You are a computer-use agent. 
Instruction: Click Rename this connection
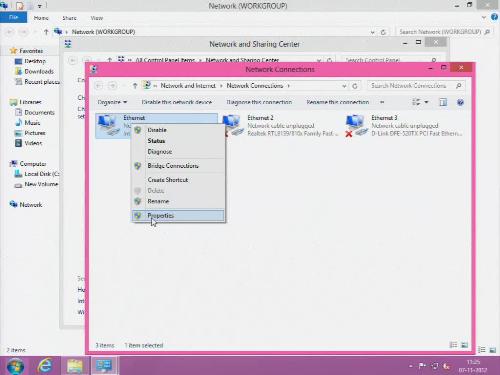(x=338, y=102)
